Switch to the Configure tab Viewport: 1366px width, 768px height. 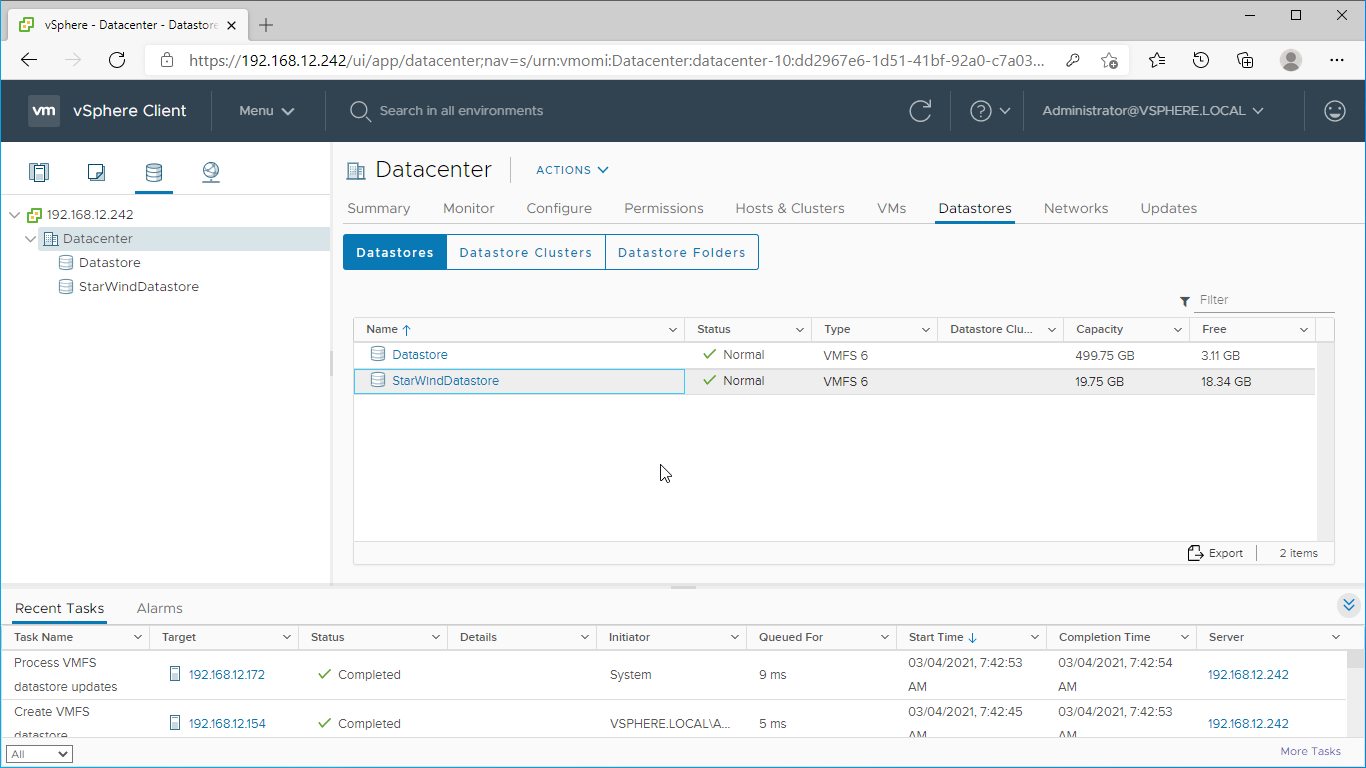click(559, 208)
